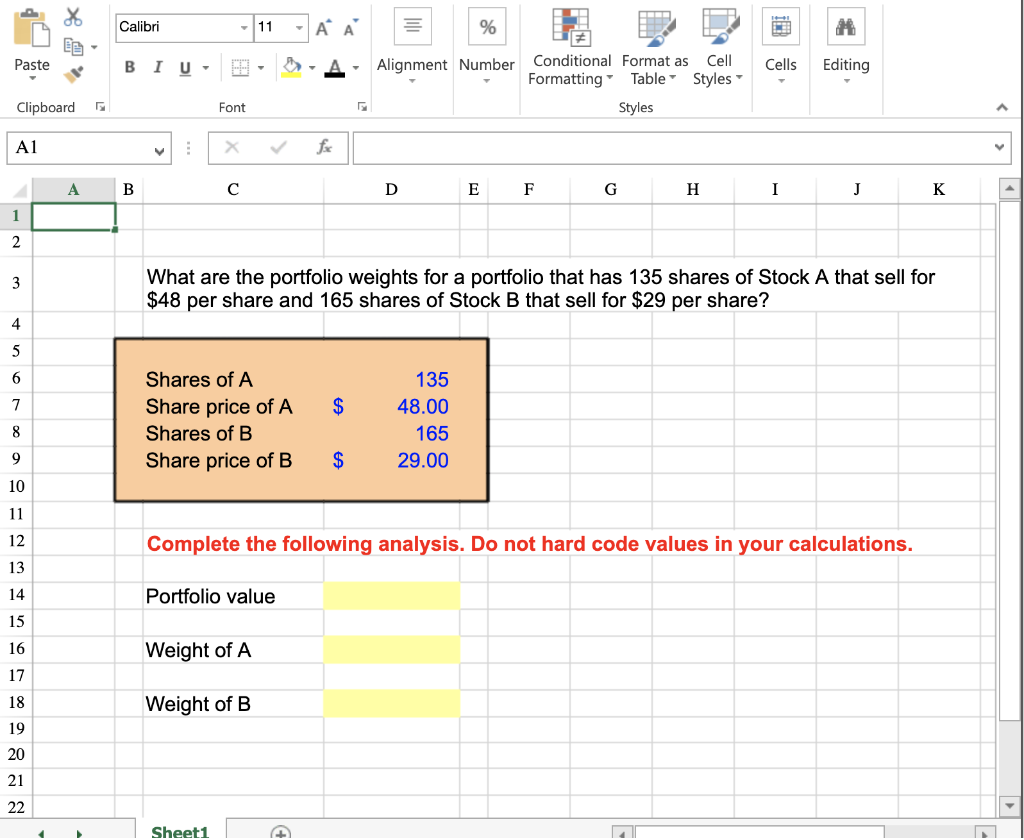Expand the font color dropdown arrow
The image size is (1024, 840).
pyautogui.click(x=356, y=67)
